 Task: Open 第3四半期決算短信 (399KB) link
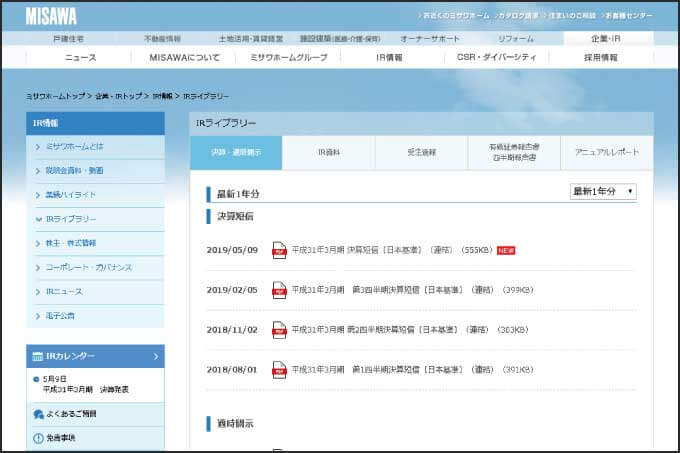tap(412, 290)
